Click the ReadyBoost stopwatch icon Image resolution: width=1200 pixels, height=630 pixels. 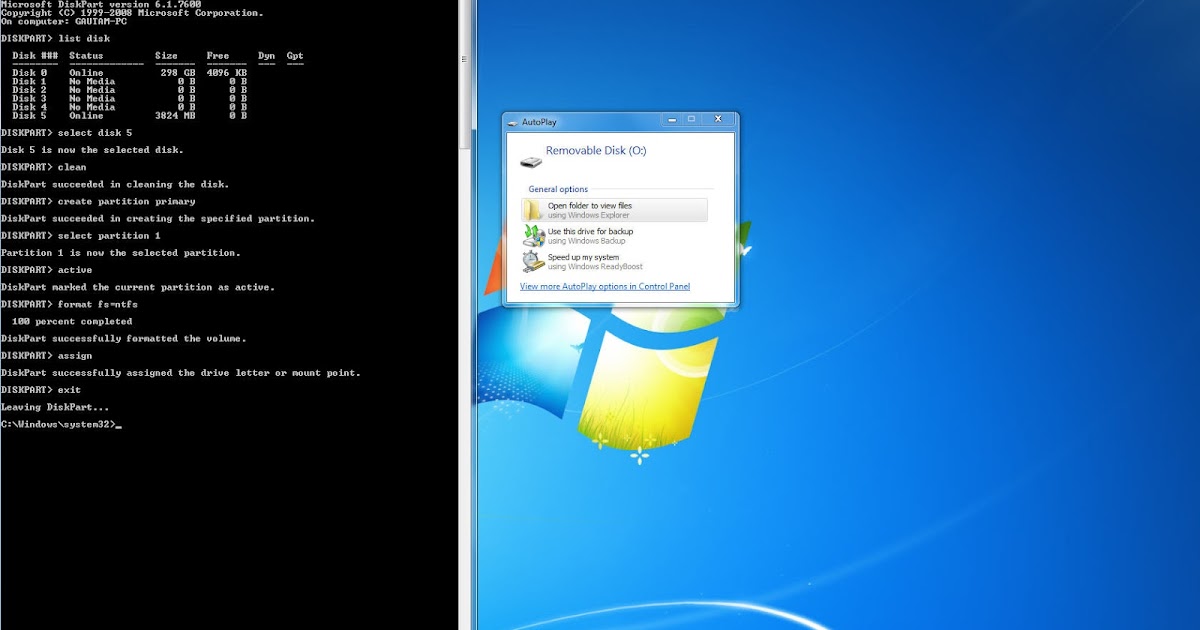(x=533, y=262)
